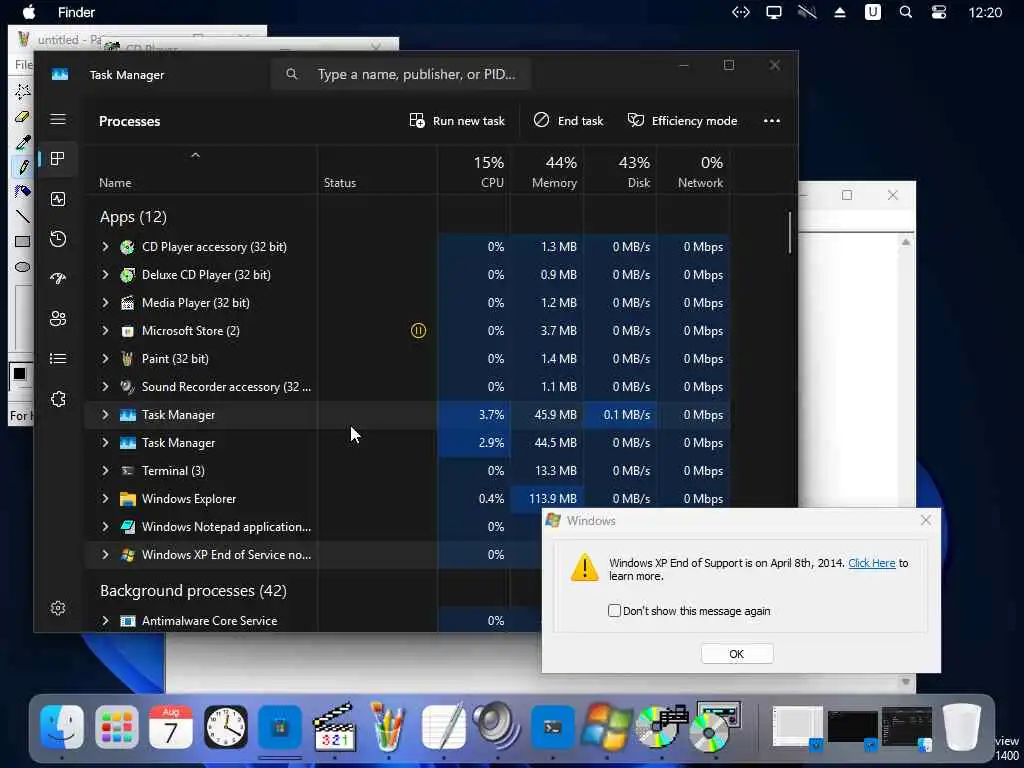Open Calendar icon in the dock
Viewport: 1024px width, 768px height.
tap(171, 727)
